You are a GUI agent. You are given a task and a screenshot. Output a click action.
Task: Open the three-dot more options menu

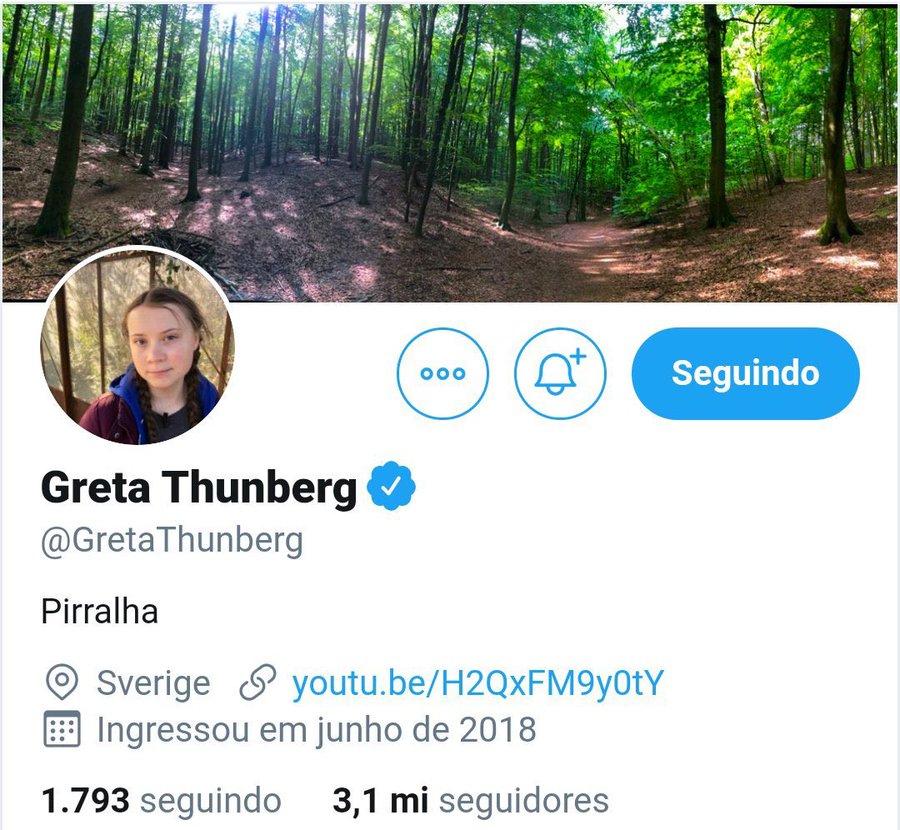pos(443,373)
